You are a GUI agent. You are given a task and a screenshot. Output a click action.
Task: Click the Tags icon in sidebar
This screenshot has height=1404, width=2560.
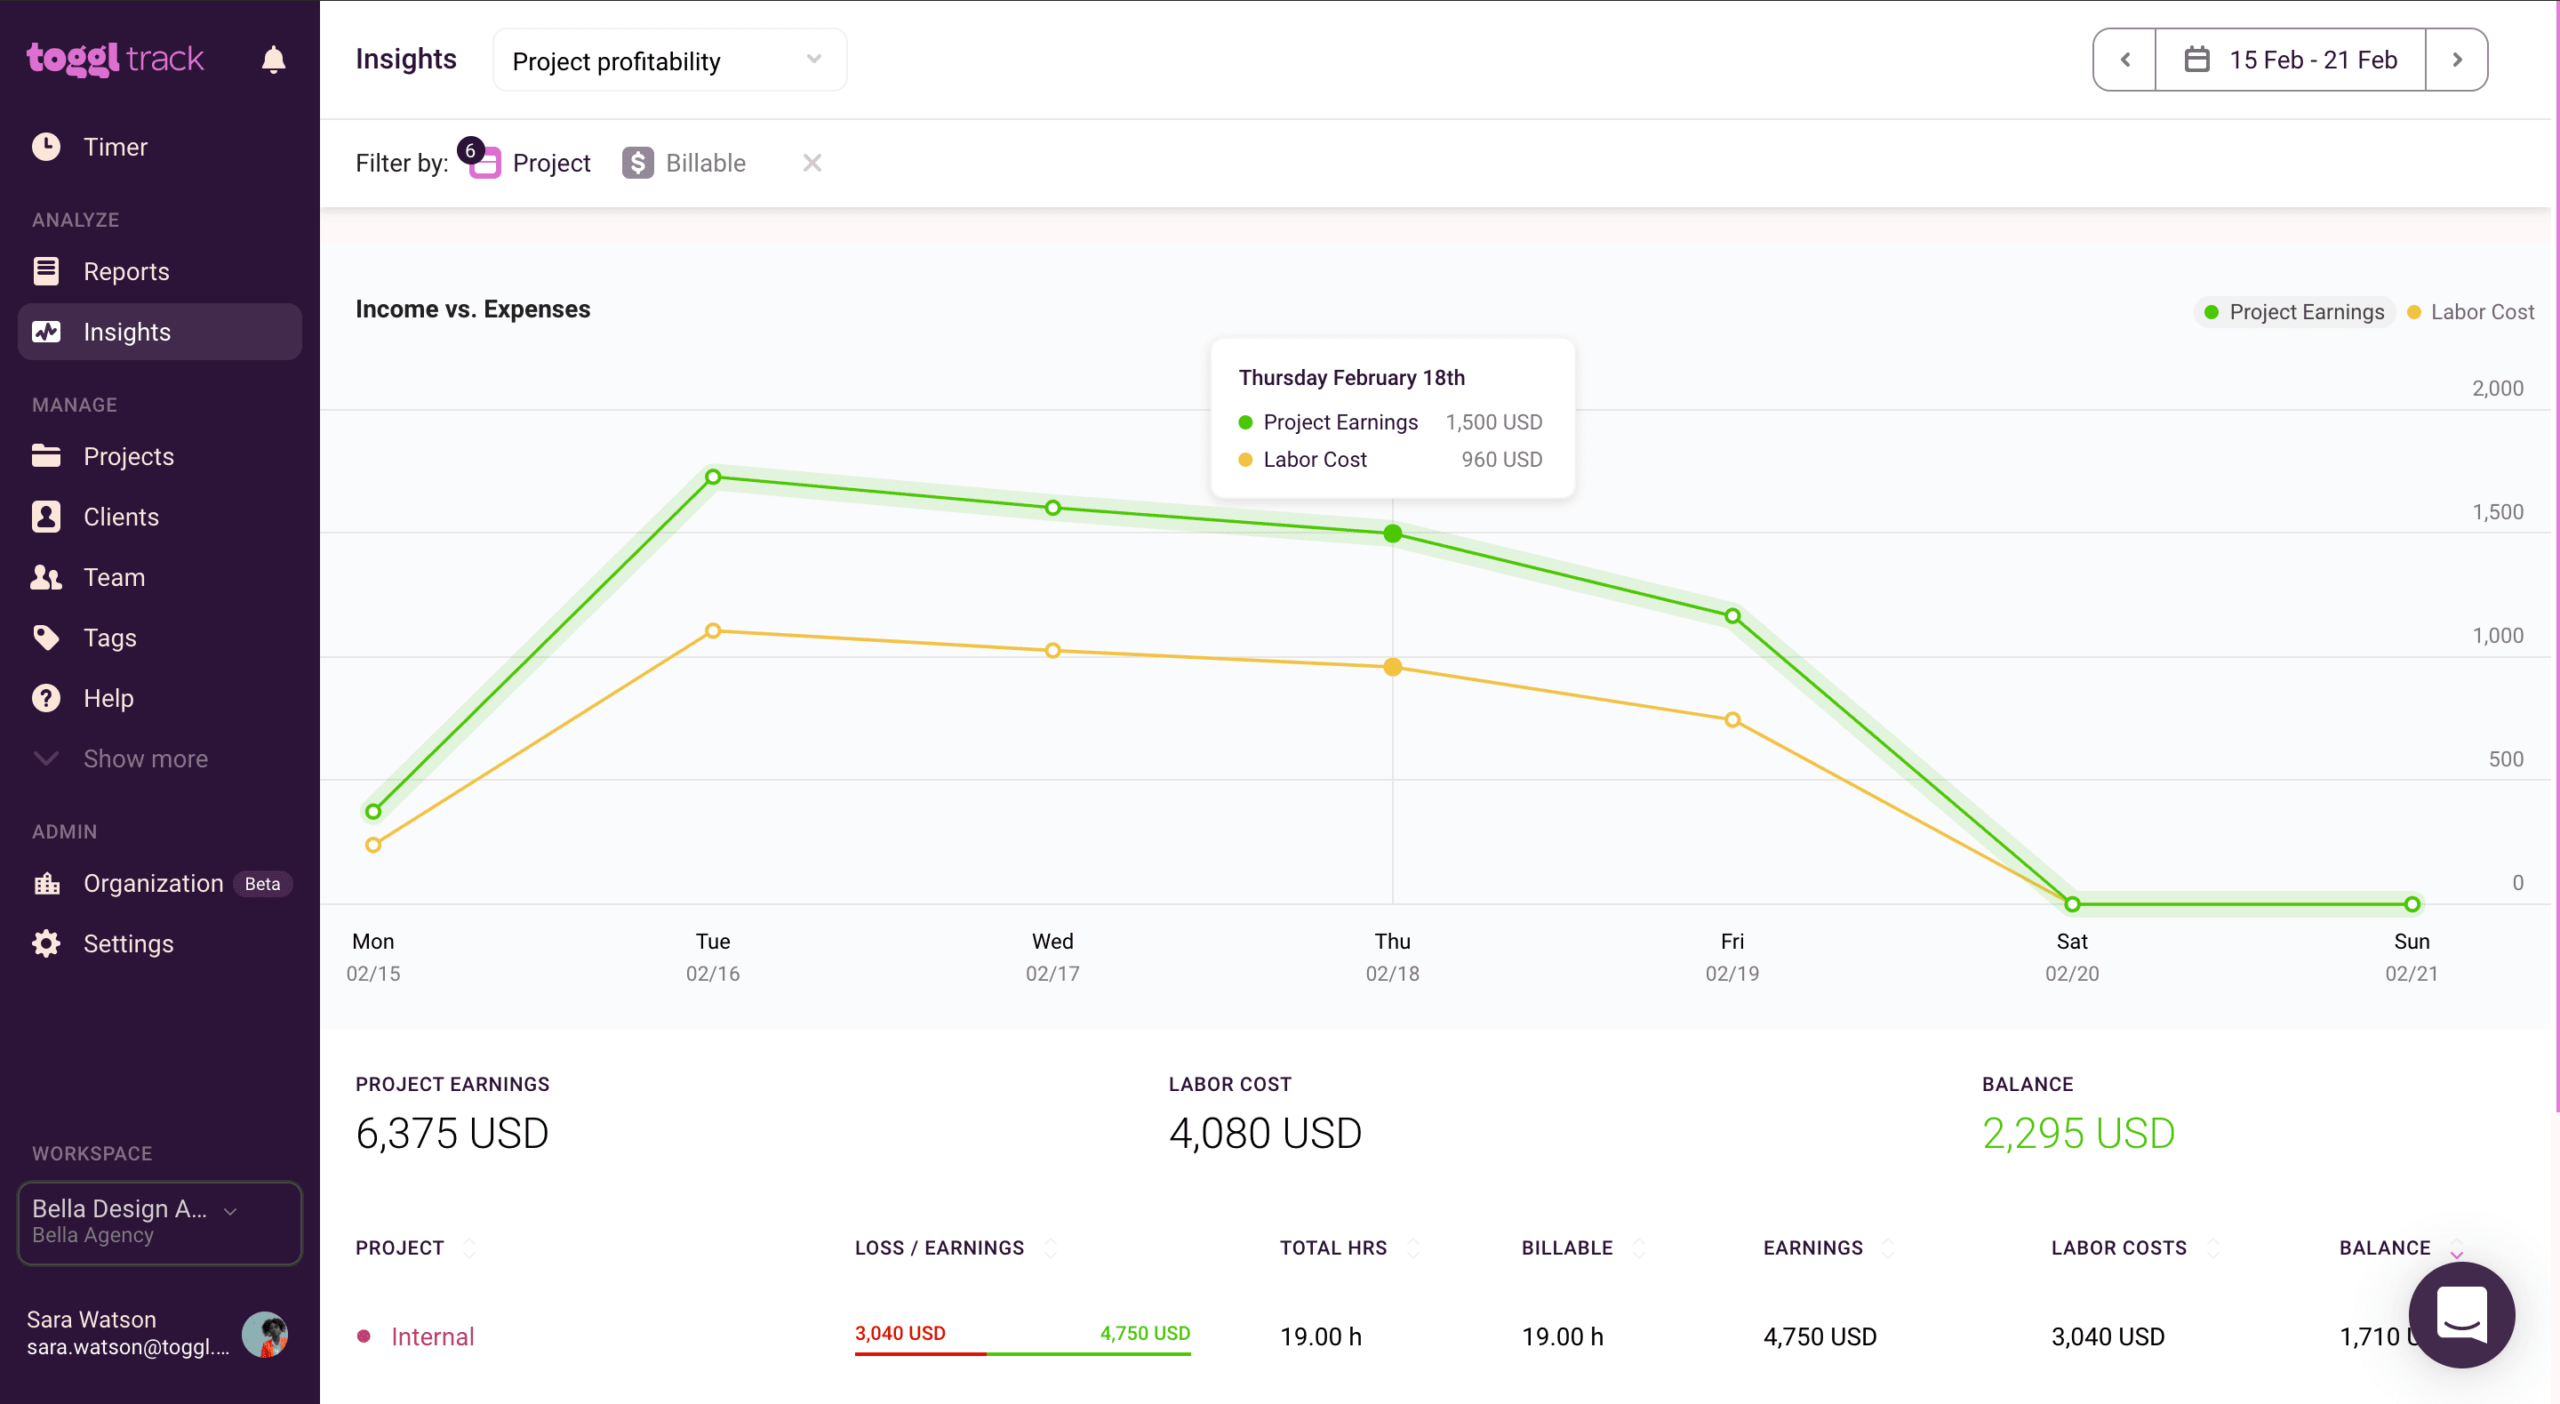pyautogui.click(x=46, y=637)
